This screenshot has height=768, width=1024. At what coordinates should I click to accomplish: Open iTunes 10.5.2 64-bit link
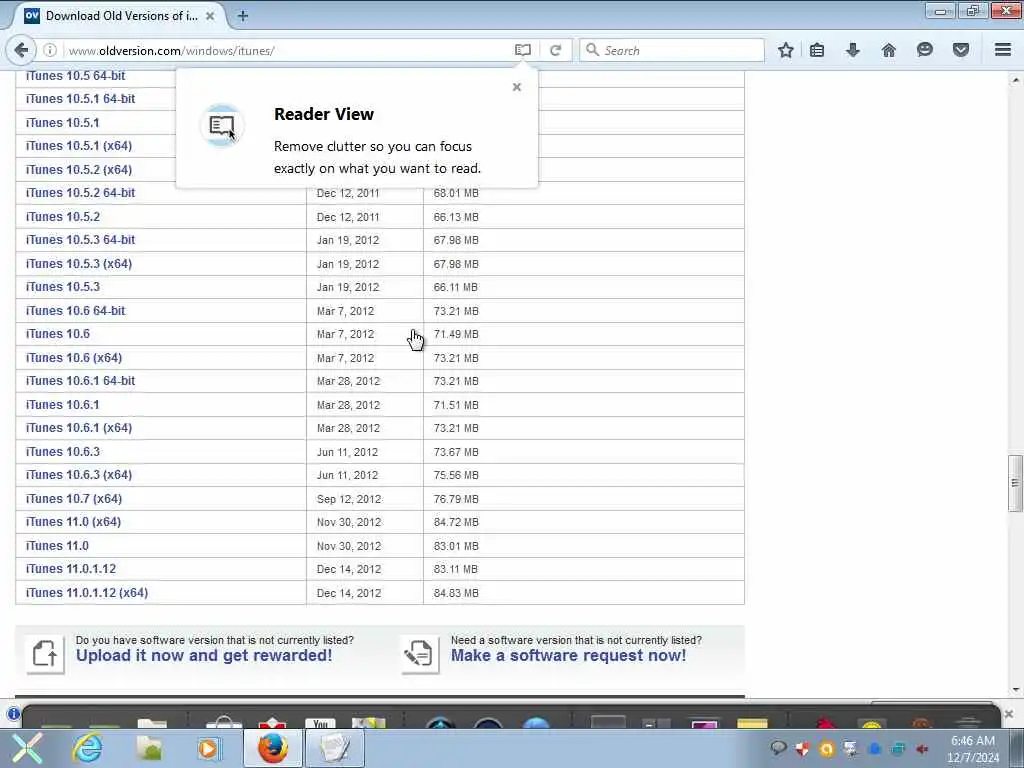[x=80, y=193]
